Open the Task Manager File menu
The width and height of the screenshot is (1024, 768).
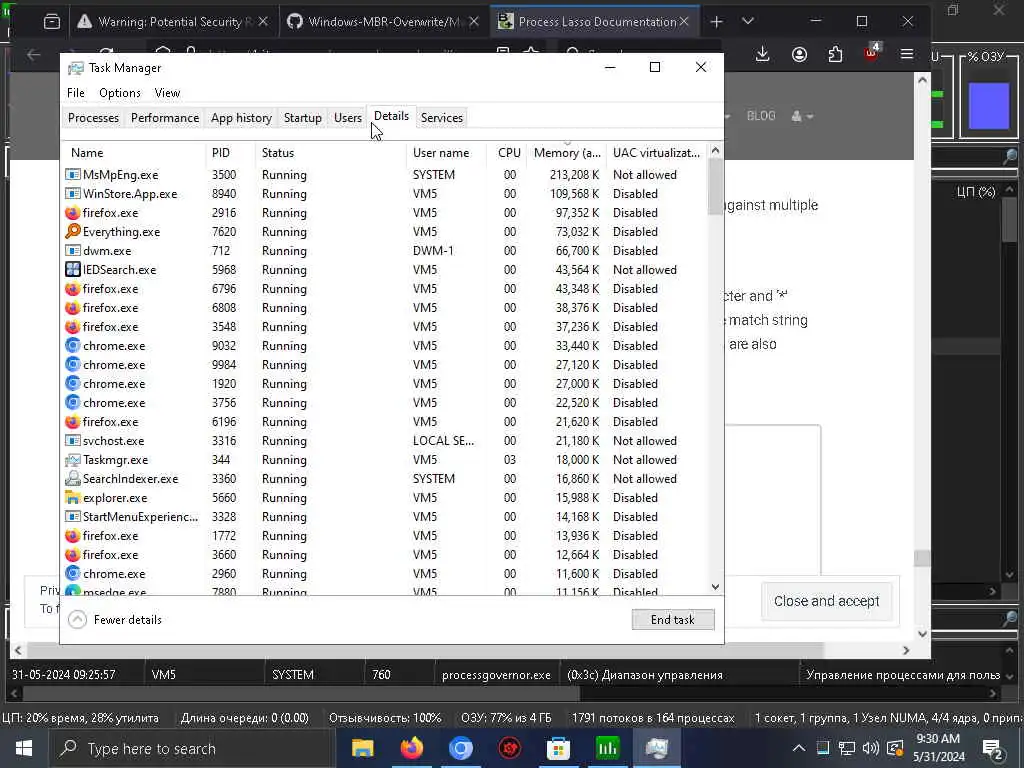[x=76, y=93]
